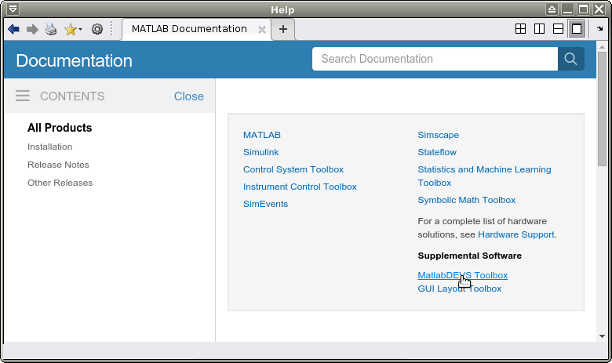
Task: Expand the dock actions arrow at toolbar end
Action: pos(600,29)
